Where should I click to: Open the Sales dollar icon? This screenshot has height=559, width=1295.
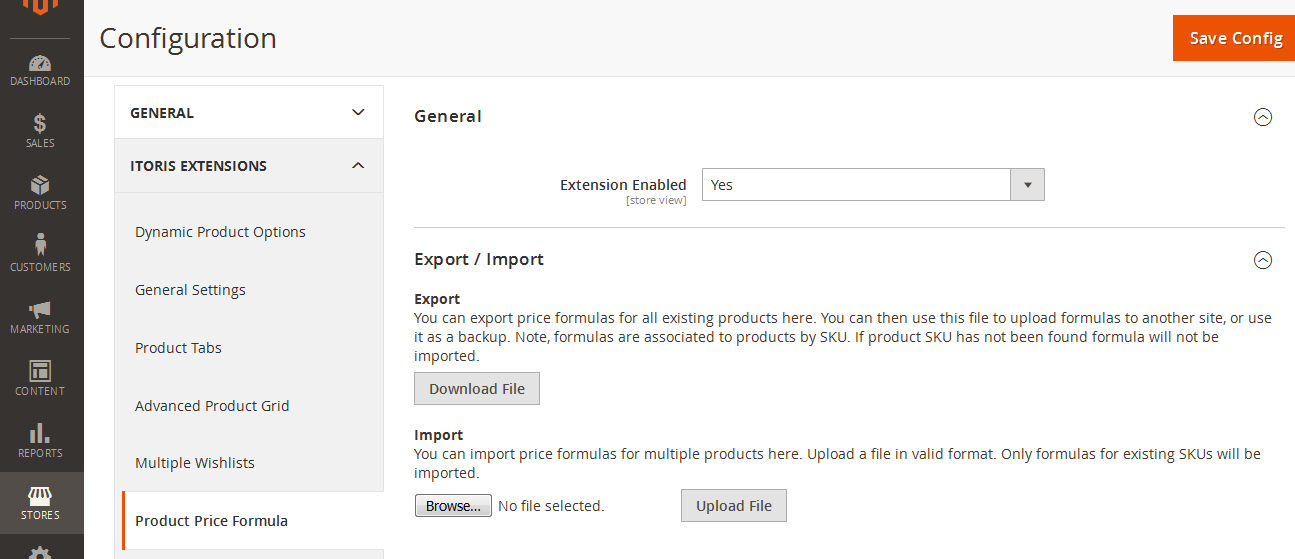tap(40, 124)
